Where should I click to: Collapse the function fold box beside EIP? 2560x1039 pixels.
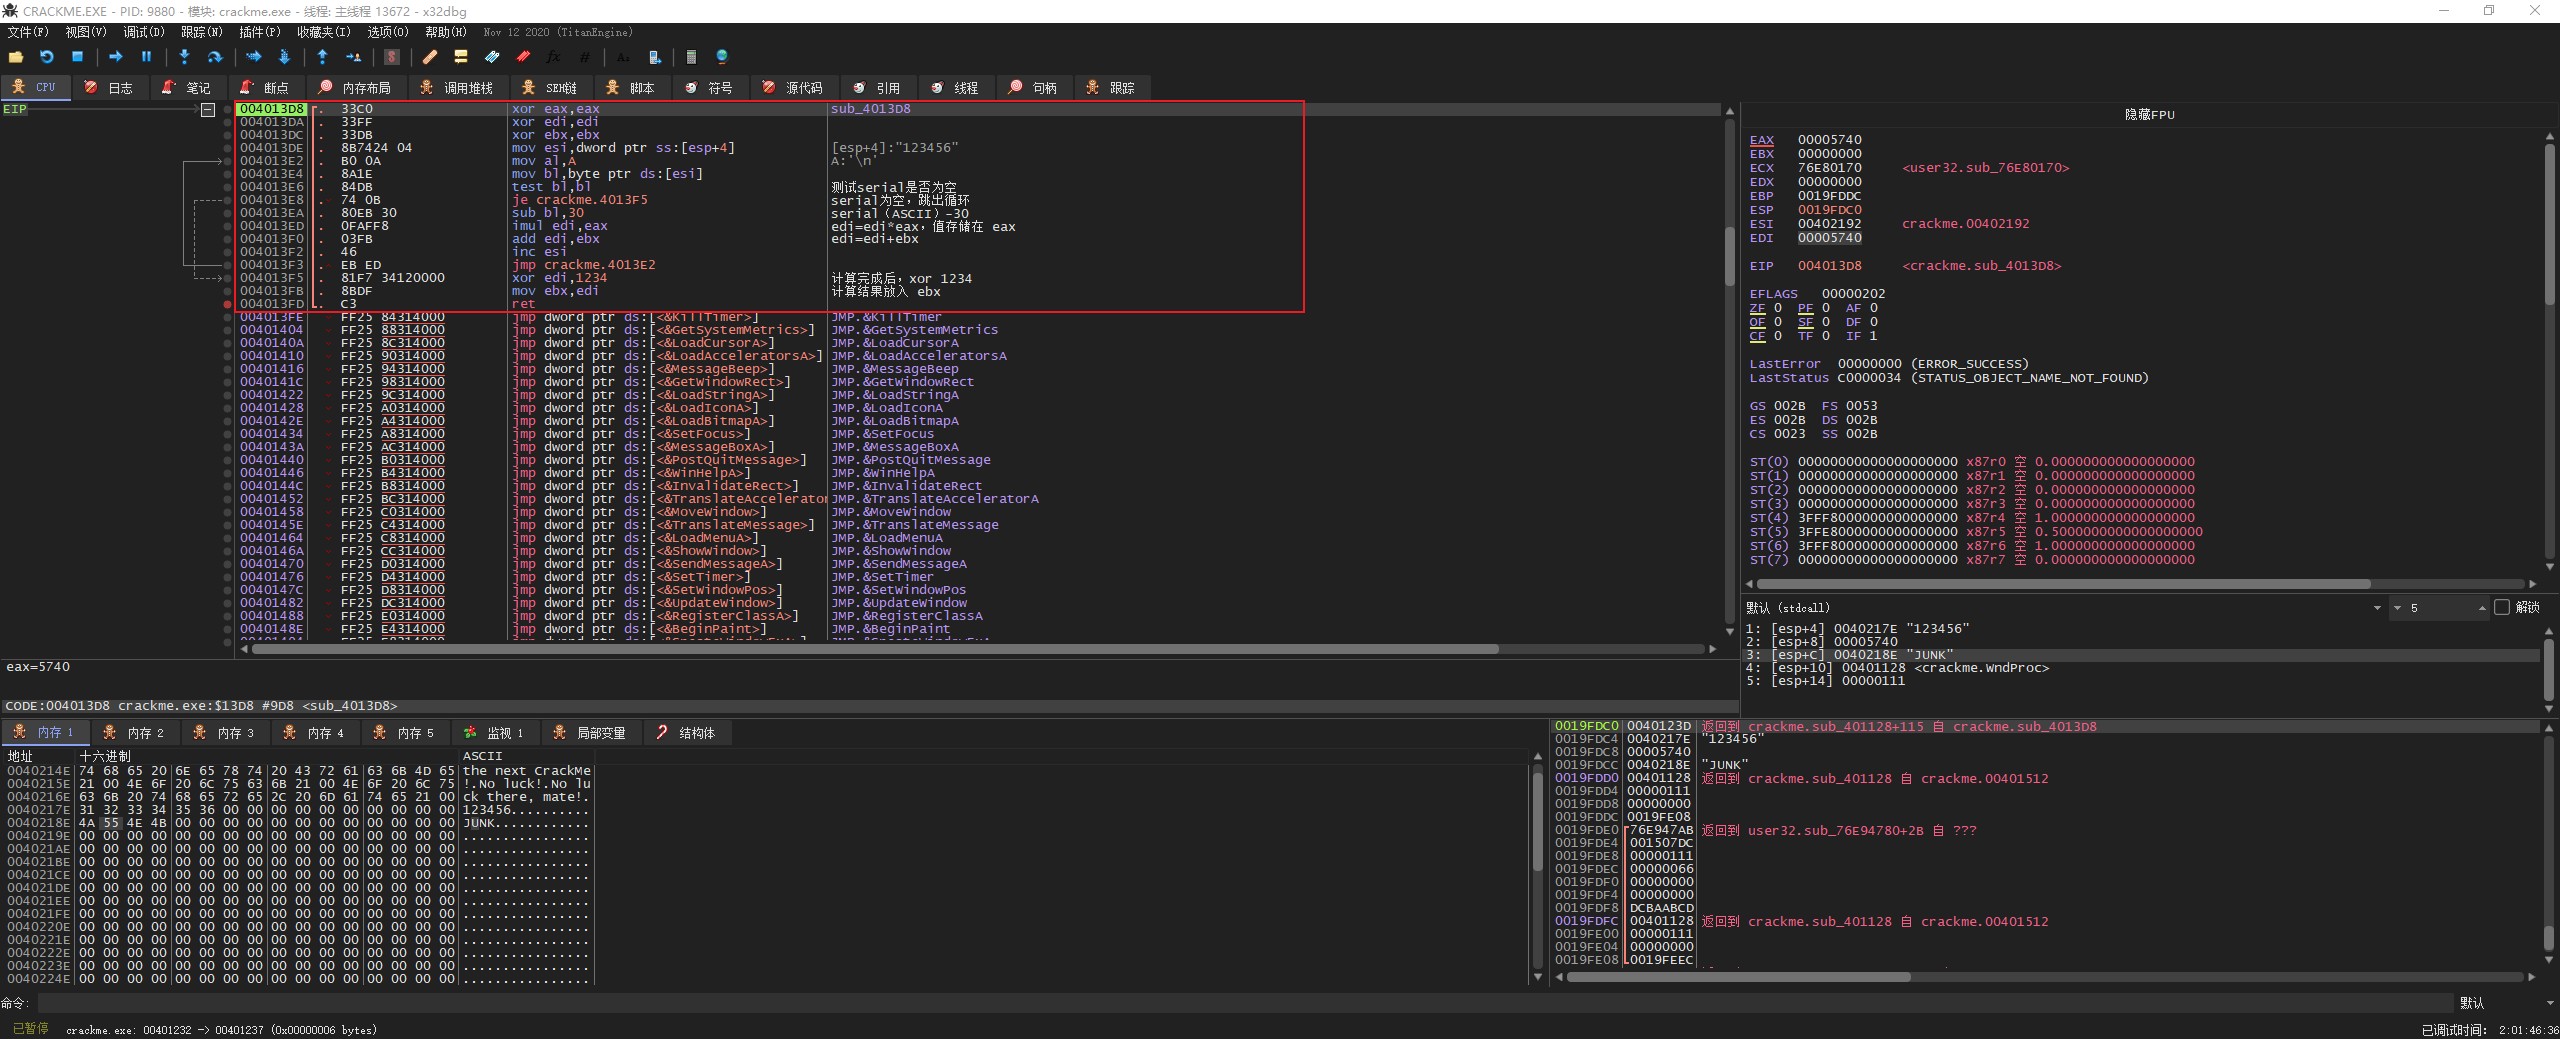pos(208,110)
